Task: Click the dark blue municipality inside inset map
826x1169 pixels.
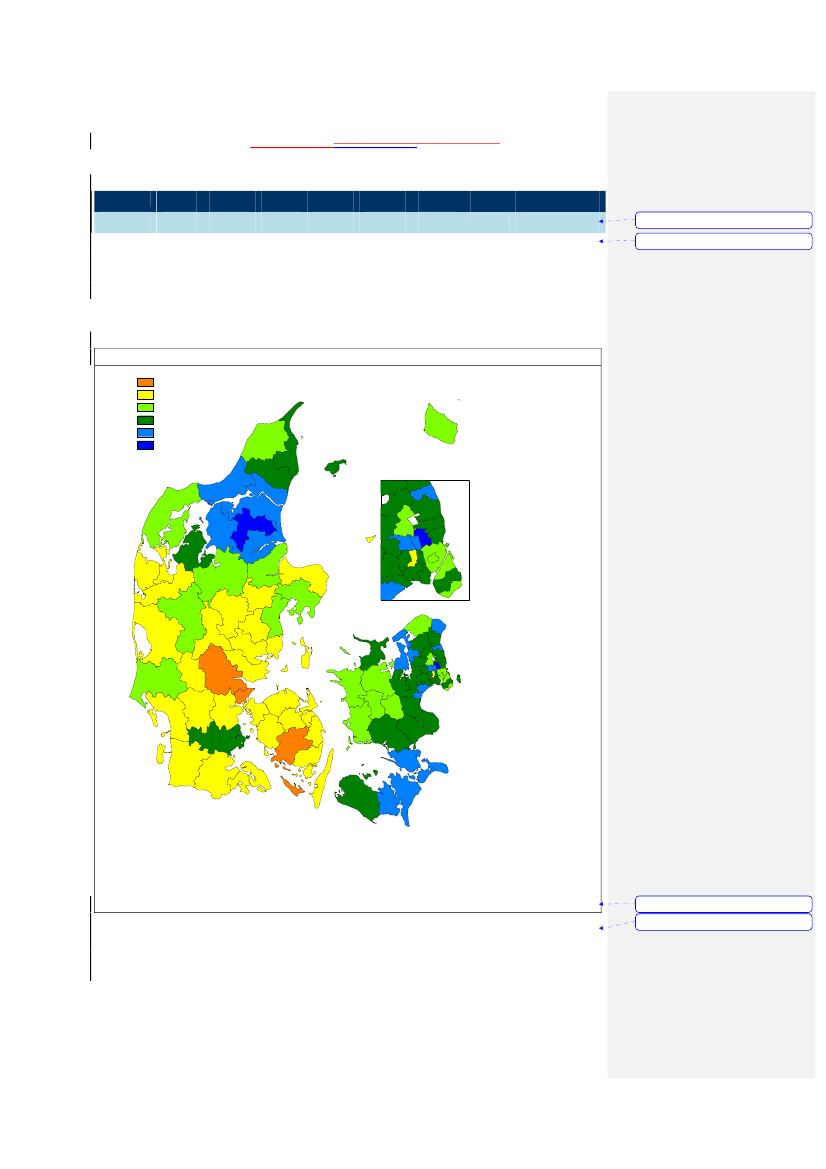Action: pyautogui.click(x=422, y=538)
